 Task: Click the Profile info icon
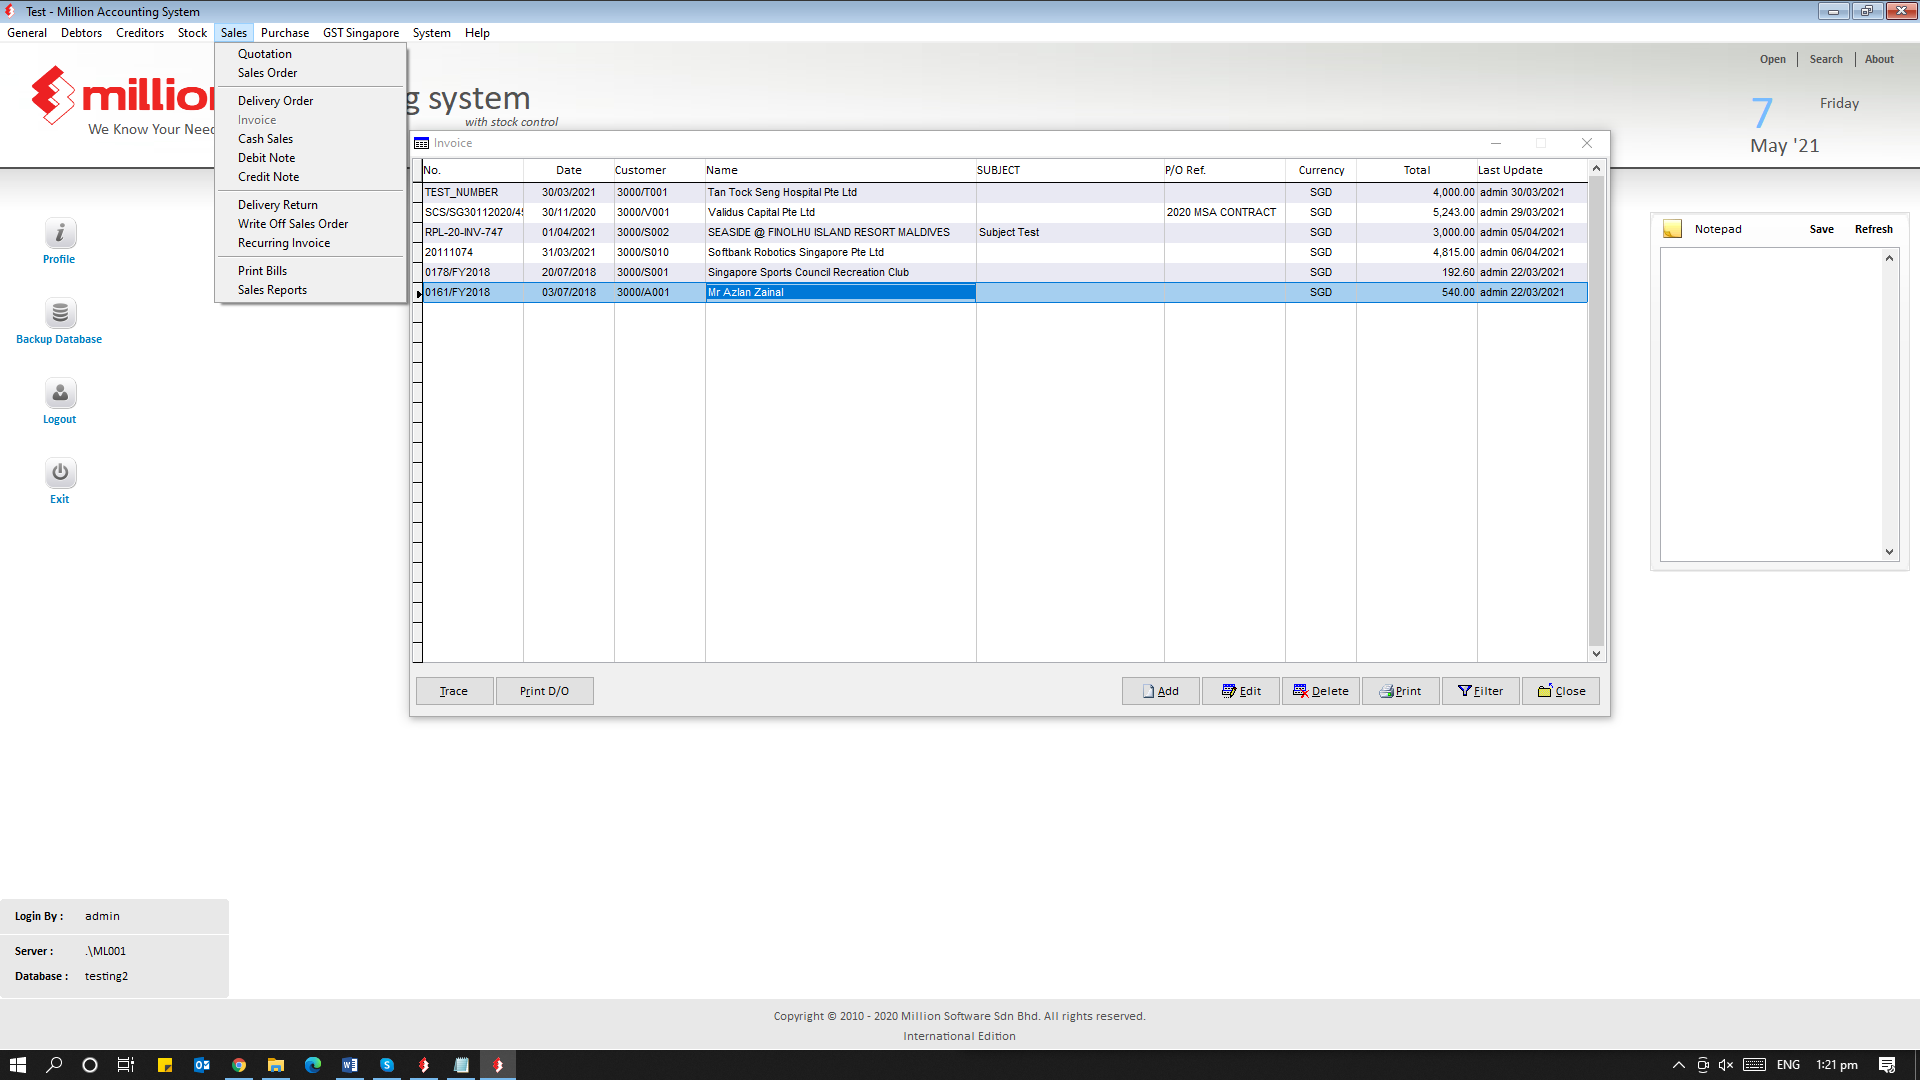60,233
